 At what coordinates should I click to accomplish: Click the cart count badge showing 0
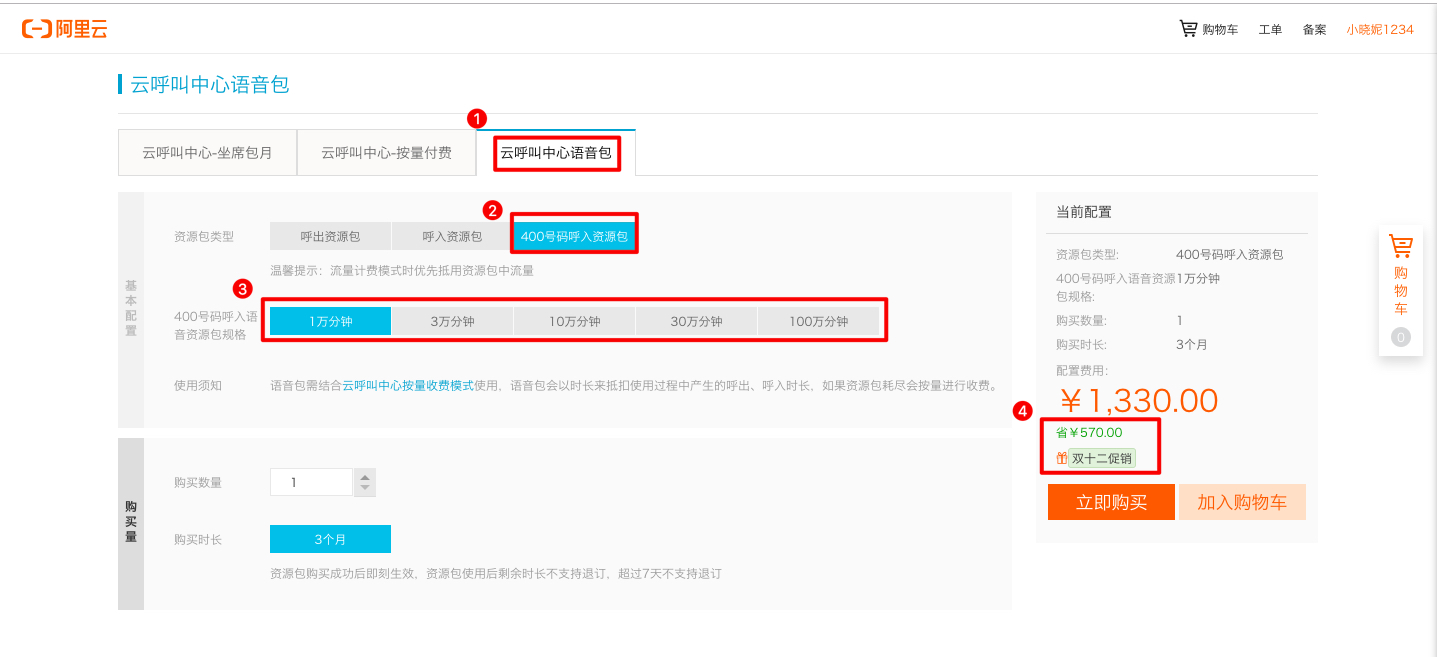1401,338
